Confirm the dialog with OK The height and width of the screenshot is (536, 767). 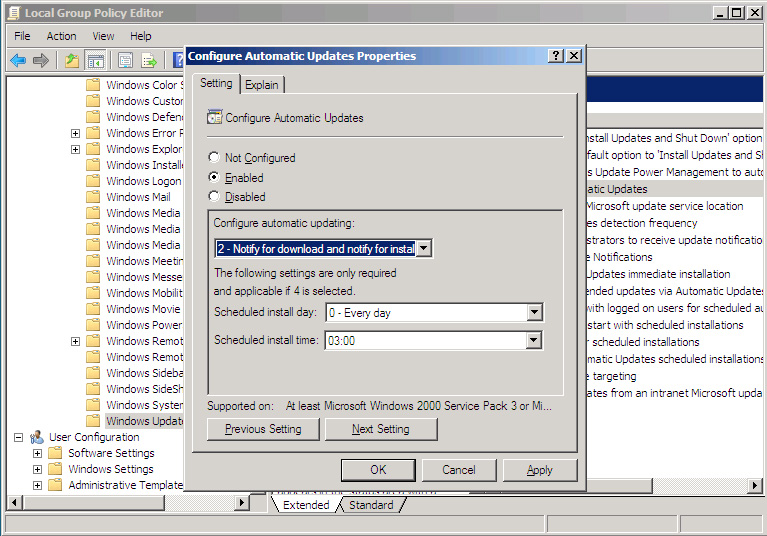click(378, 469)
